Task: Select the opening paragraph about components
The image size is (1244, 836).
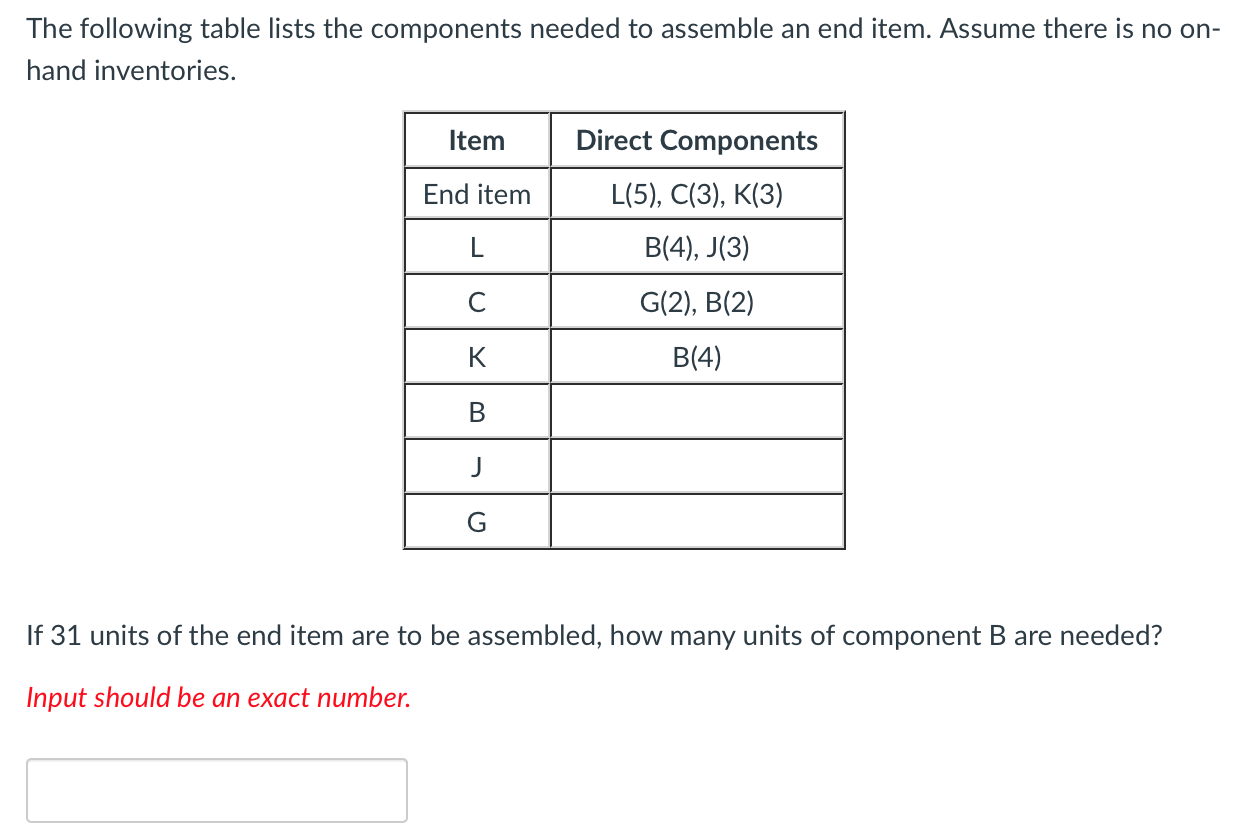Action: pyautogui.click(x=620, y=48)
